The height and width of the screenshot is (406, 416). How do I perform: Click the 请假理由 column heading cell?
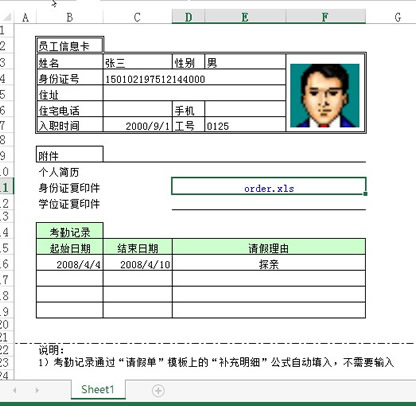coord(269,248)
